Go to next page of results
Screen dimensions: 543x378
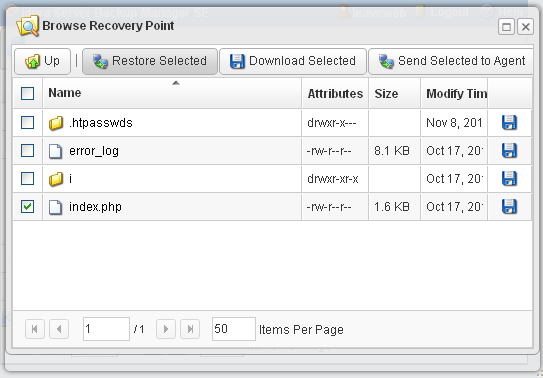166,329
